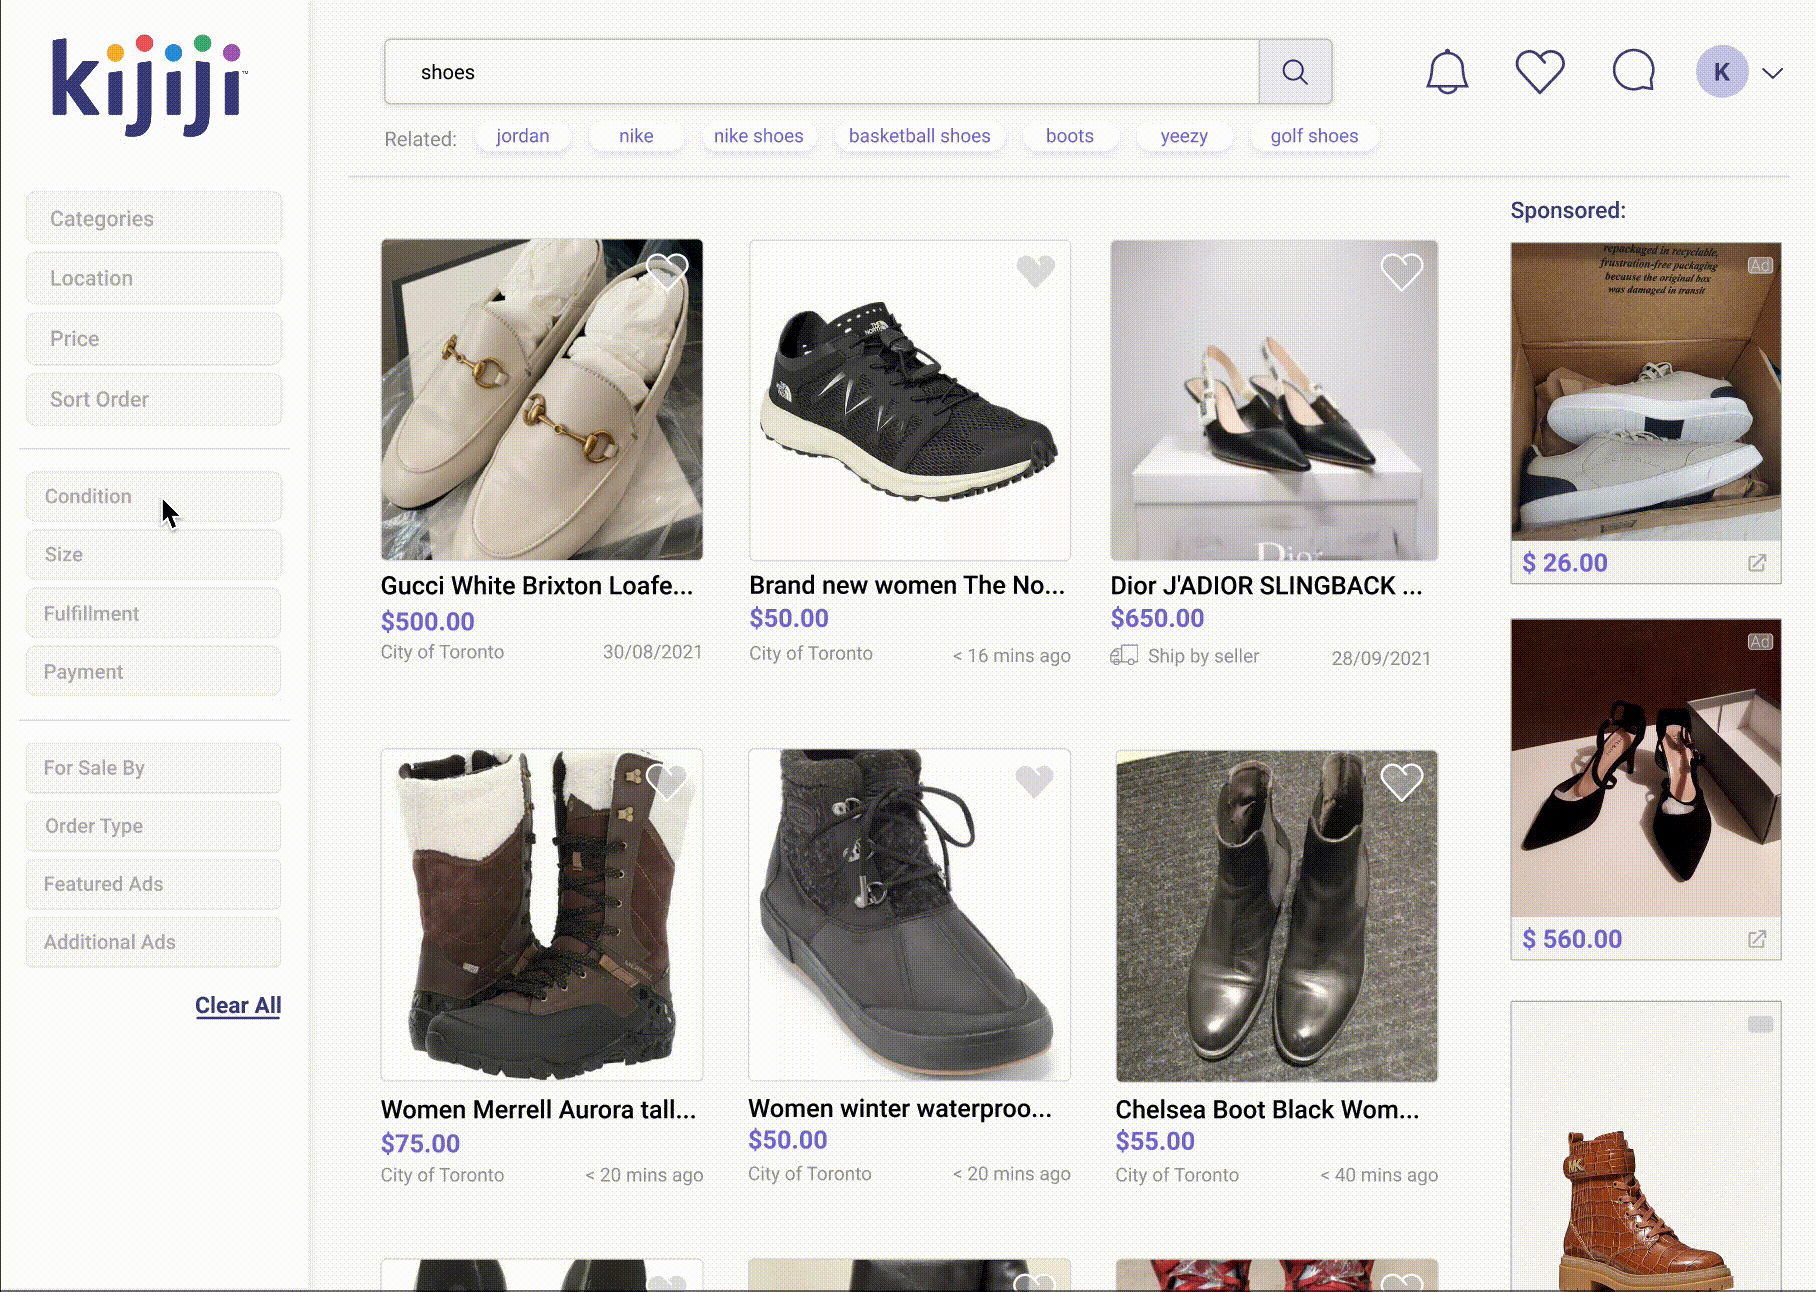Viewport: 1816px width, 1292px height.
Task: Toggle heart on Women winter waterproof boot
Action: click(x=1035, y=781)
